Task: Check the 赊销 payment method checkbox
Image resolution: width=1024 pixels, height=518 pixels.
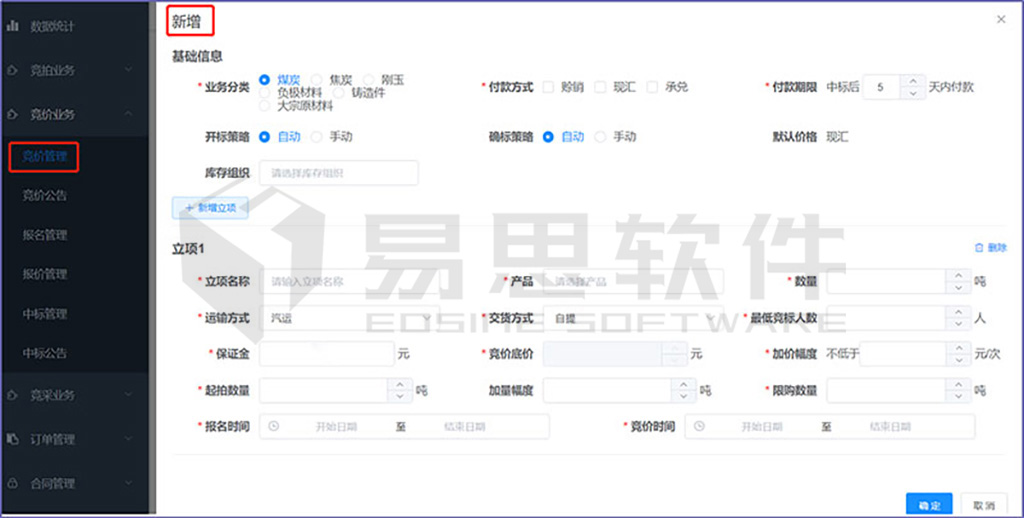Action: tap(548, 87)
